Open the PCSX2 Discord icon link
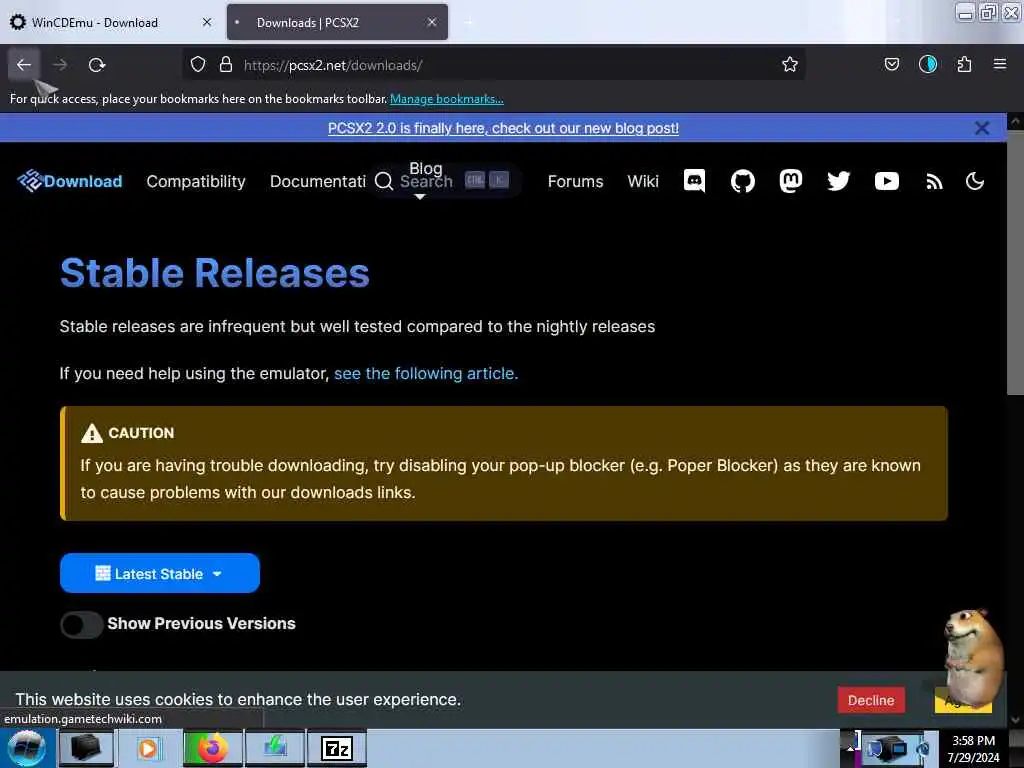The height and width of the screenshot is (768, 1024). tap(694, 181)
